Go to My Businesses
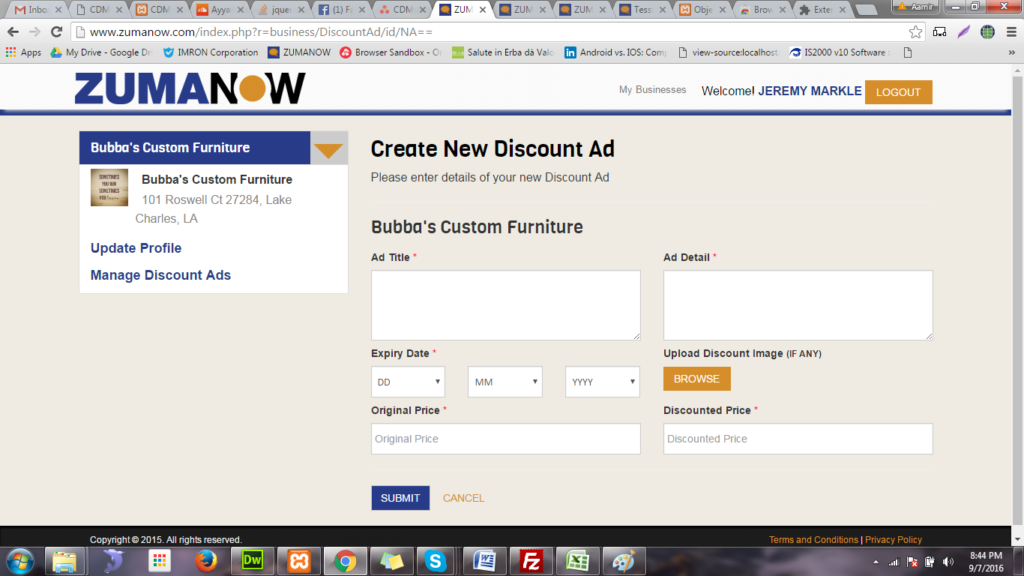This screenshot has width=1024, height=576. [652, 90]
